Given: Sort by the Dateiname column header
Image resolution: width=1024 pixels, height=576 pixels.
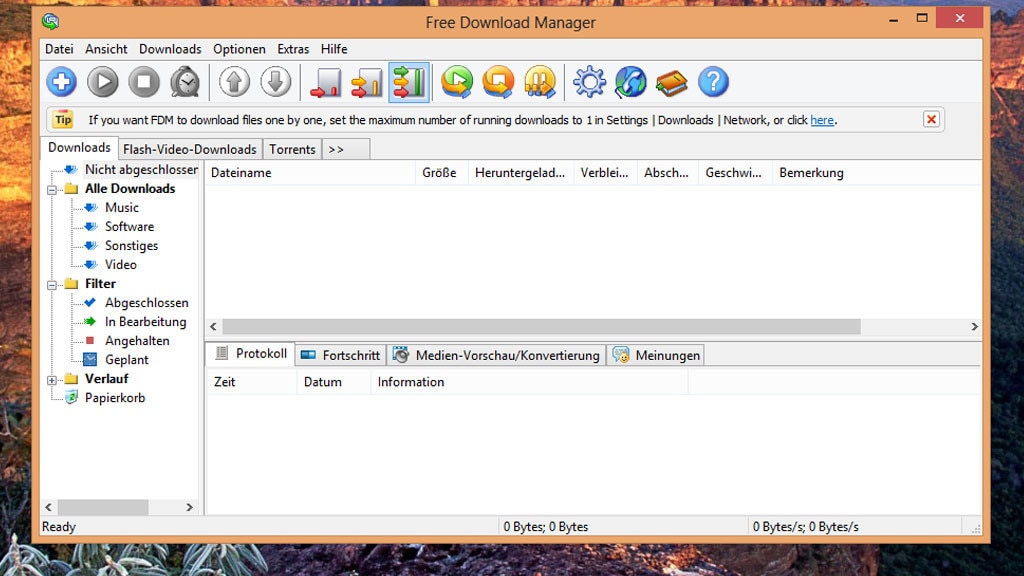Looking at the screenshot, I should pos(311,173).
